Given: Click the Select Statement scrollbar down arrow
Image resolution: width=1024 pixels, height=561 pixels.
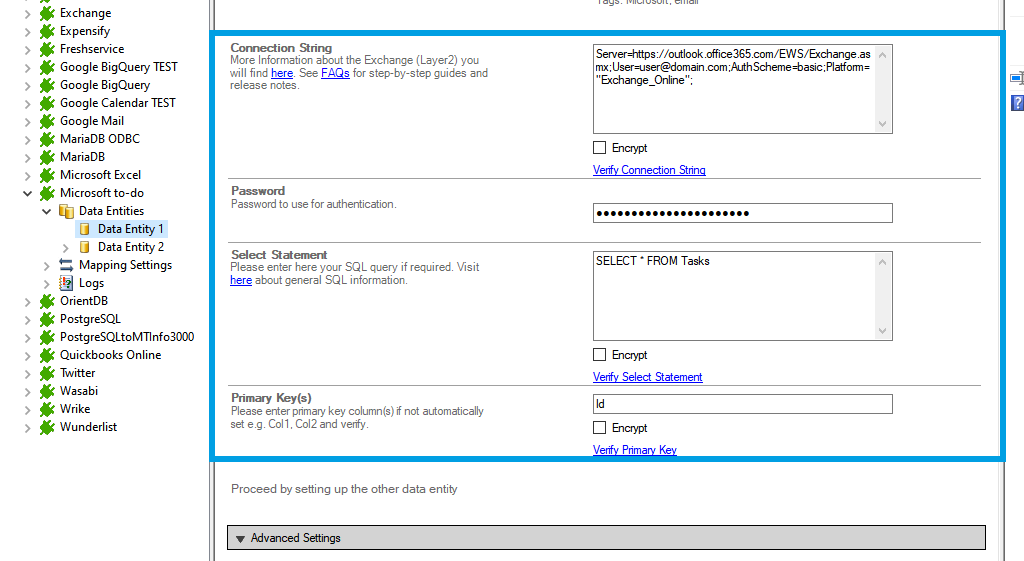Looking at the screenshot, I should (x=882, y=330).
